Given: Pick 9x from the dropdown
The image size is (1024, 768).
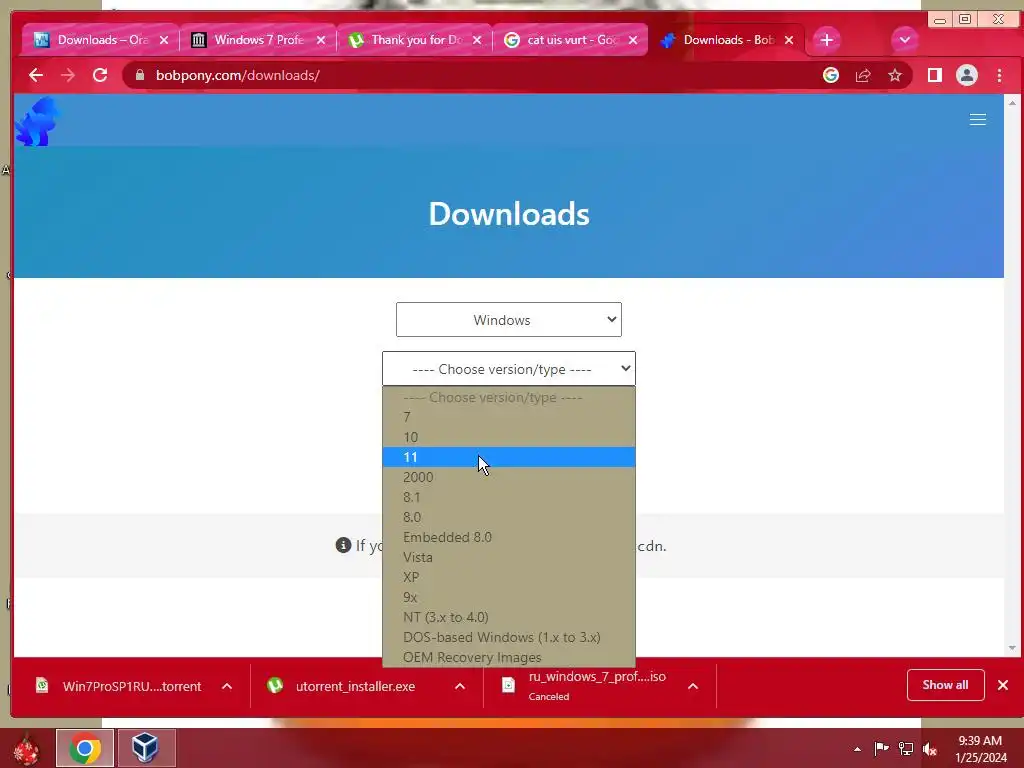Looking at the screenshot, I should pos(509,597).
